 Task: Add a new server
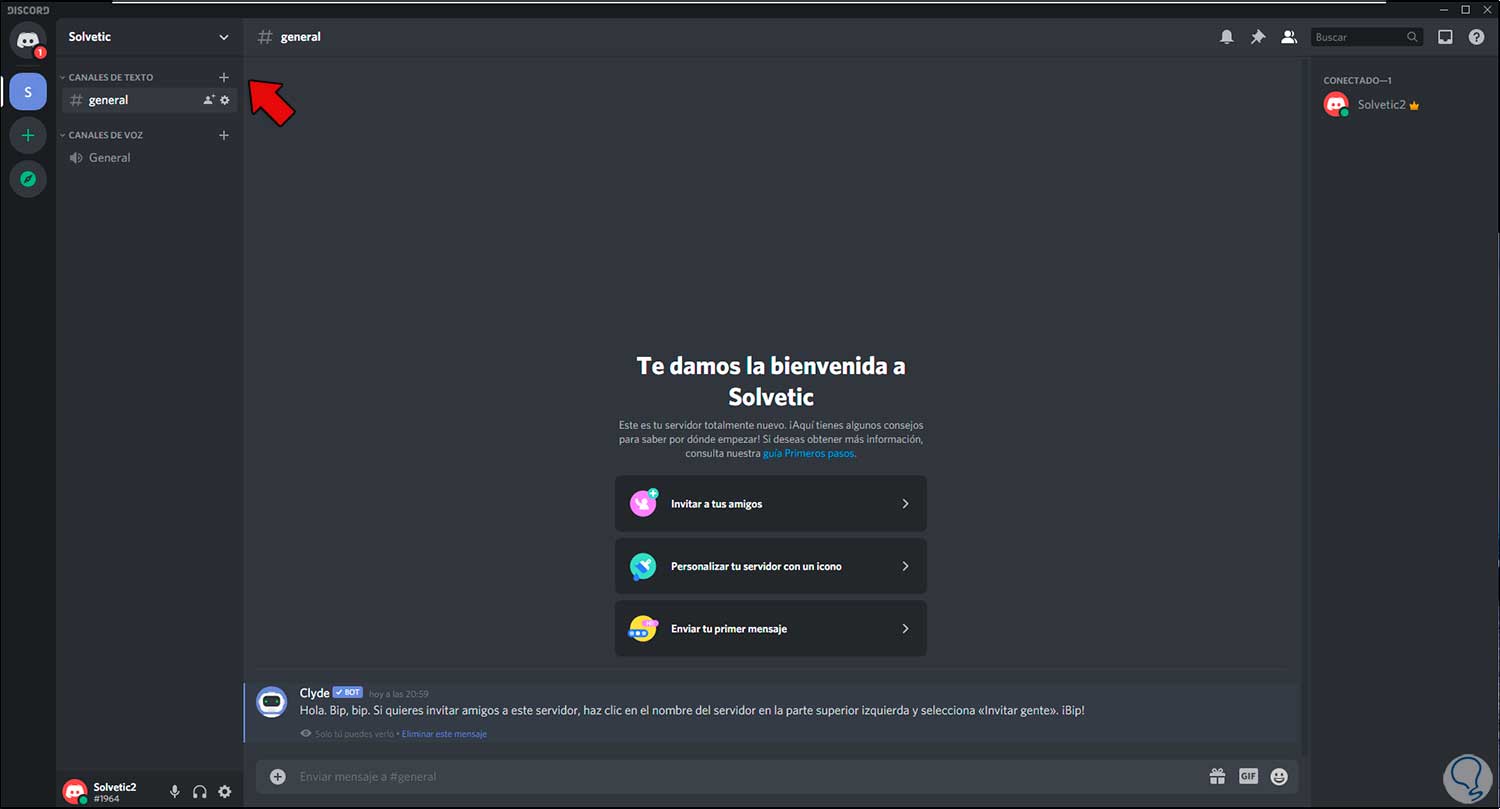[28, 135]
